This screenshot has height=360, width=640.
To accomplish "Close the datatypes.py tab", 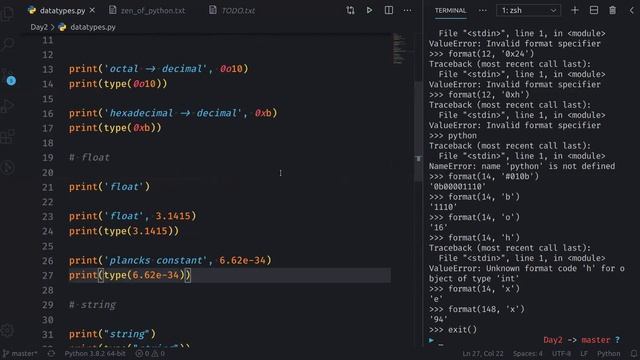I will [x=92, y=10].
